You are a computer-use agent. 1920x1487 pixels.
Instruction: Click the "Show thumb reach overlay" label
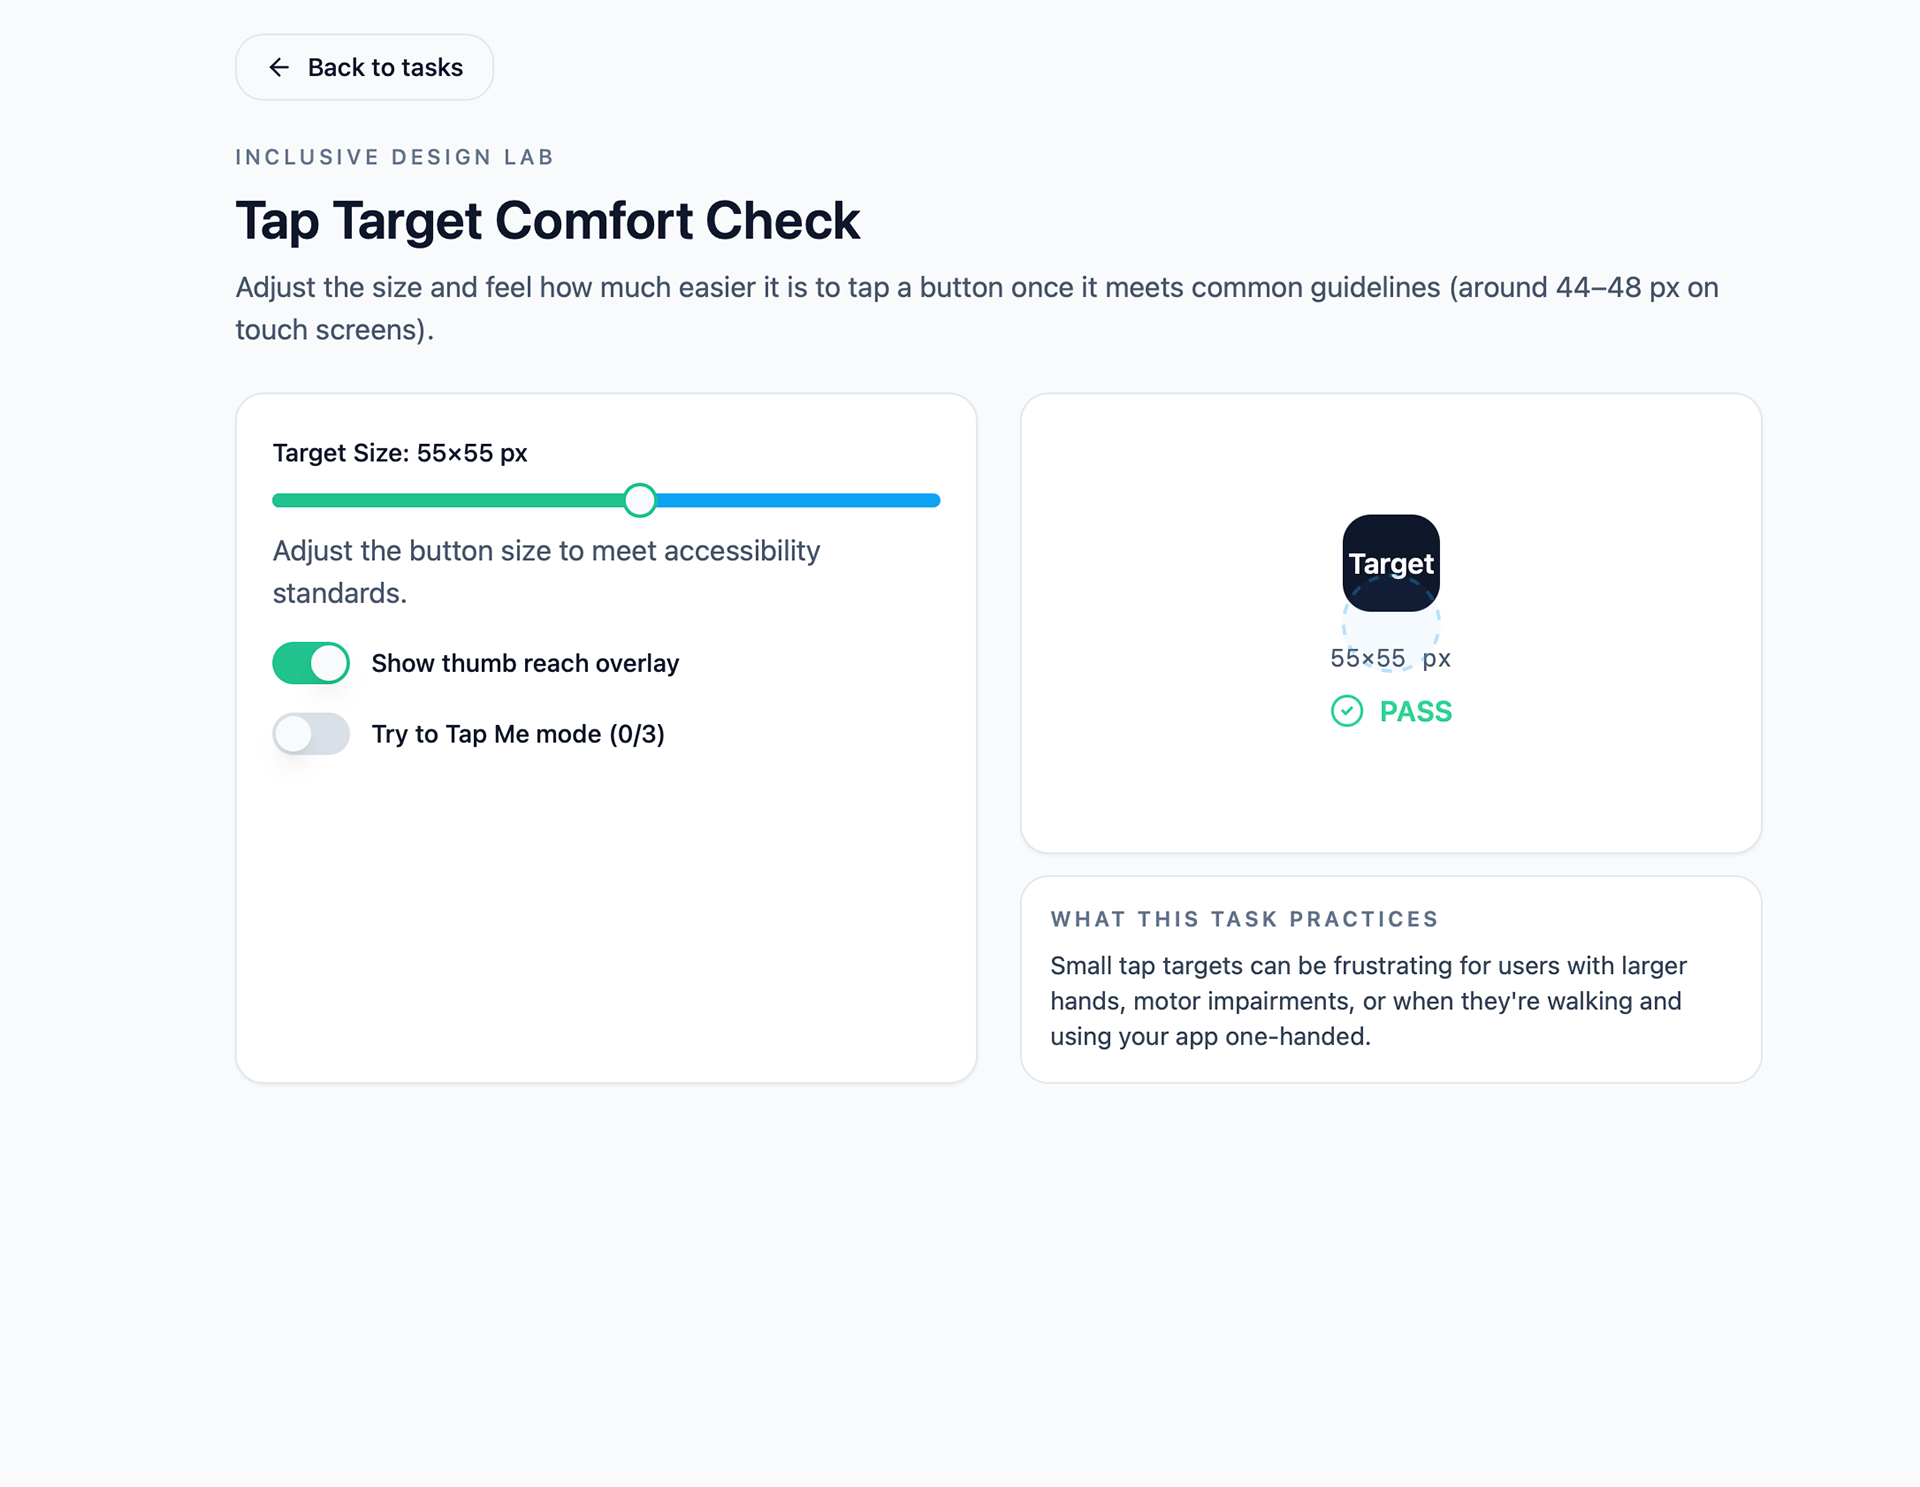coord(525,663)
